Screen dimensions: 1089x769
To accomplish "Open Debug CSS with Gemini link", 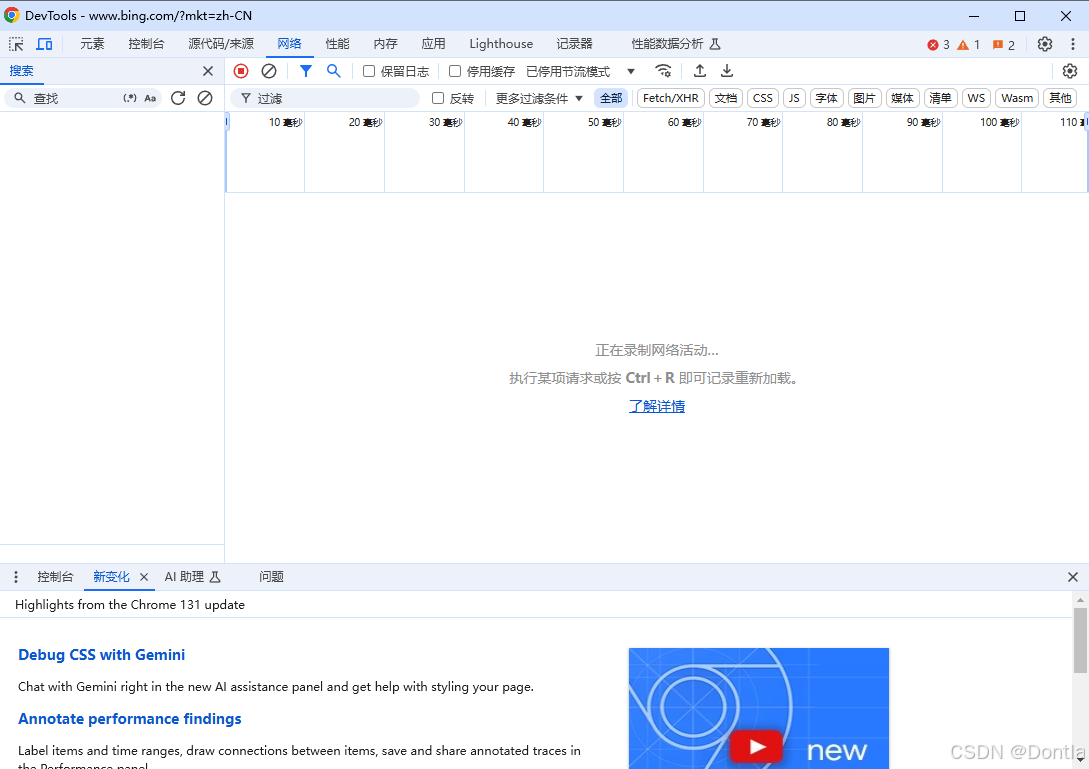I will [101, 655].
